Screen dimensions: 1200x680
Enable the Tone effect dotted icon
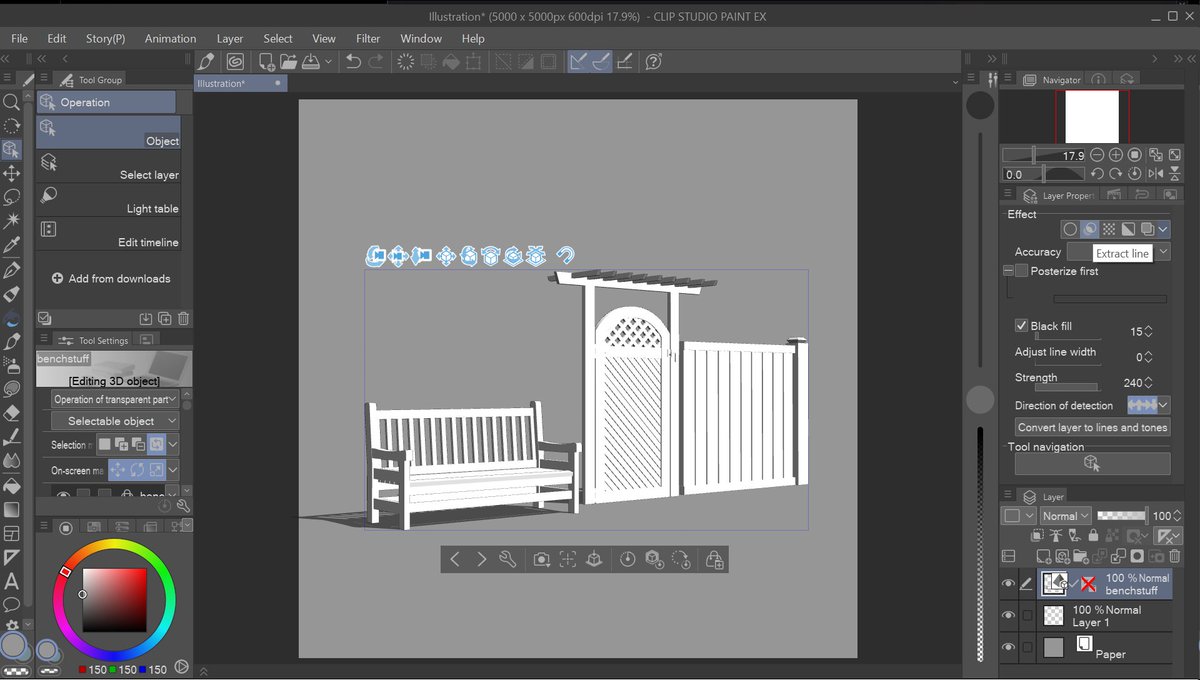click(x=1109, y=229)
